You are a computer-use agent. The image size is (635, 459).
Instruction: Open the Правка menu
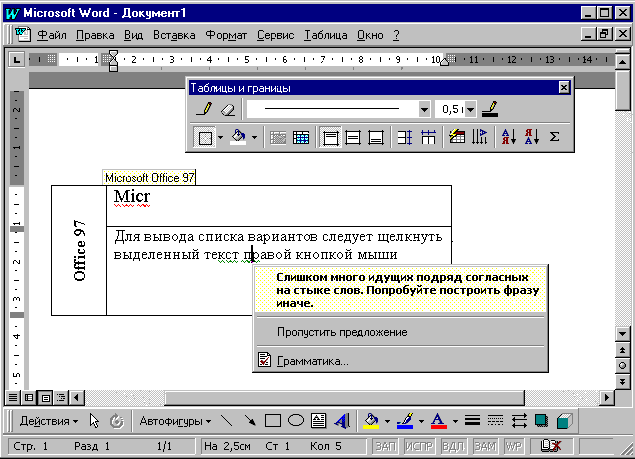[x=95, y=35]
